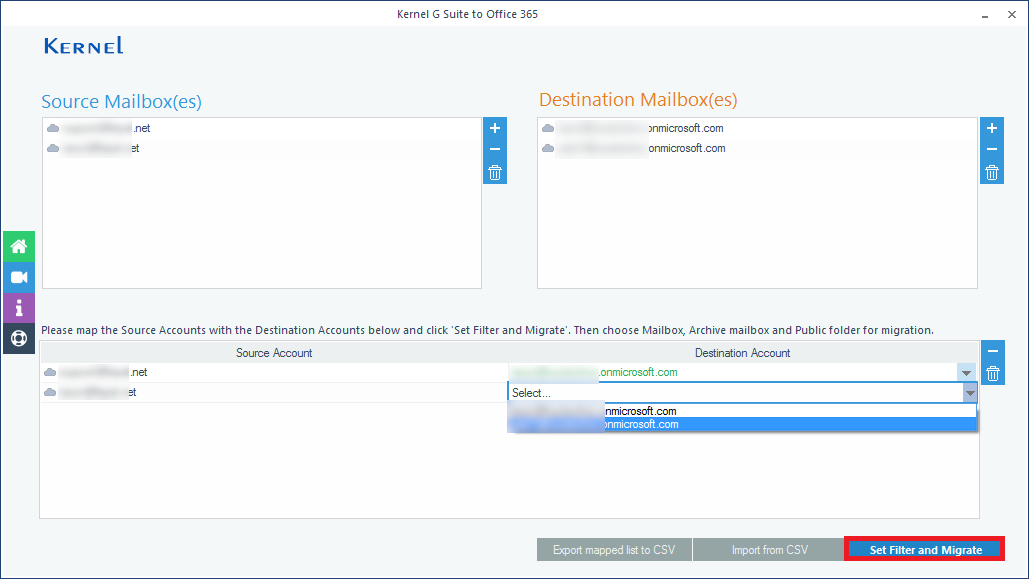This screenshot has width=1029, height=579.
Task: Open the support lifebuoy sidebar icon
Action: pyautogui.click(x=18, y=339)
